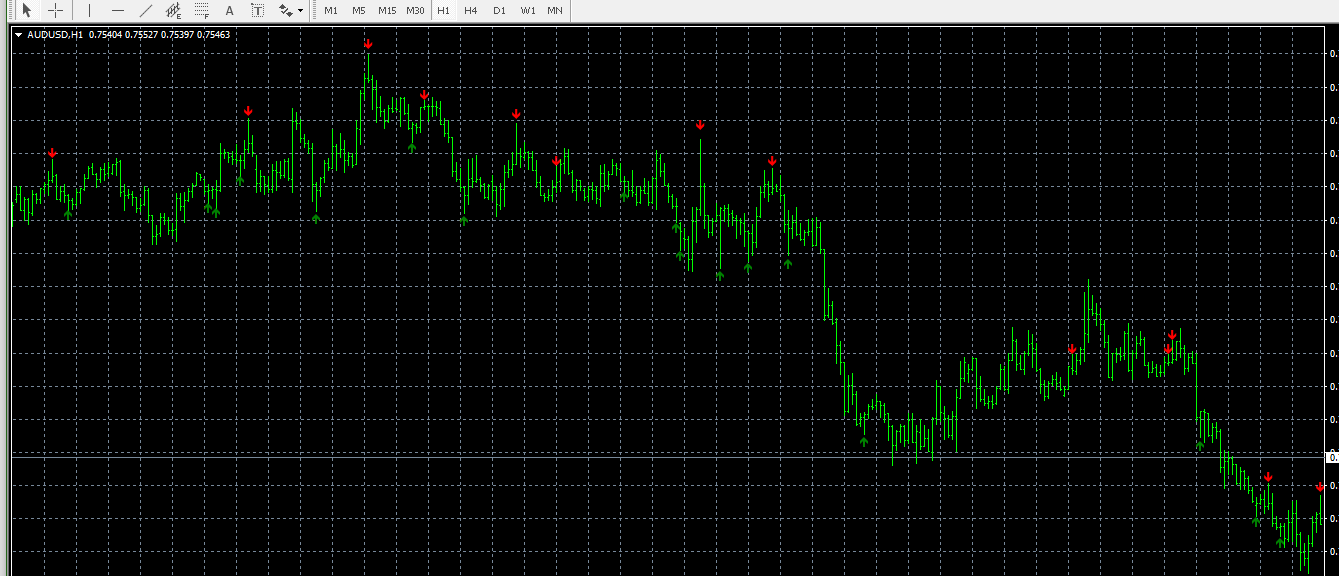Choose the Vertical Line drawing tool
Viewport: 1339px width, 576px height.
(90, 10)
